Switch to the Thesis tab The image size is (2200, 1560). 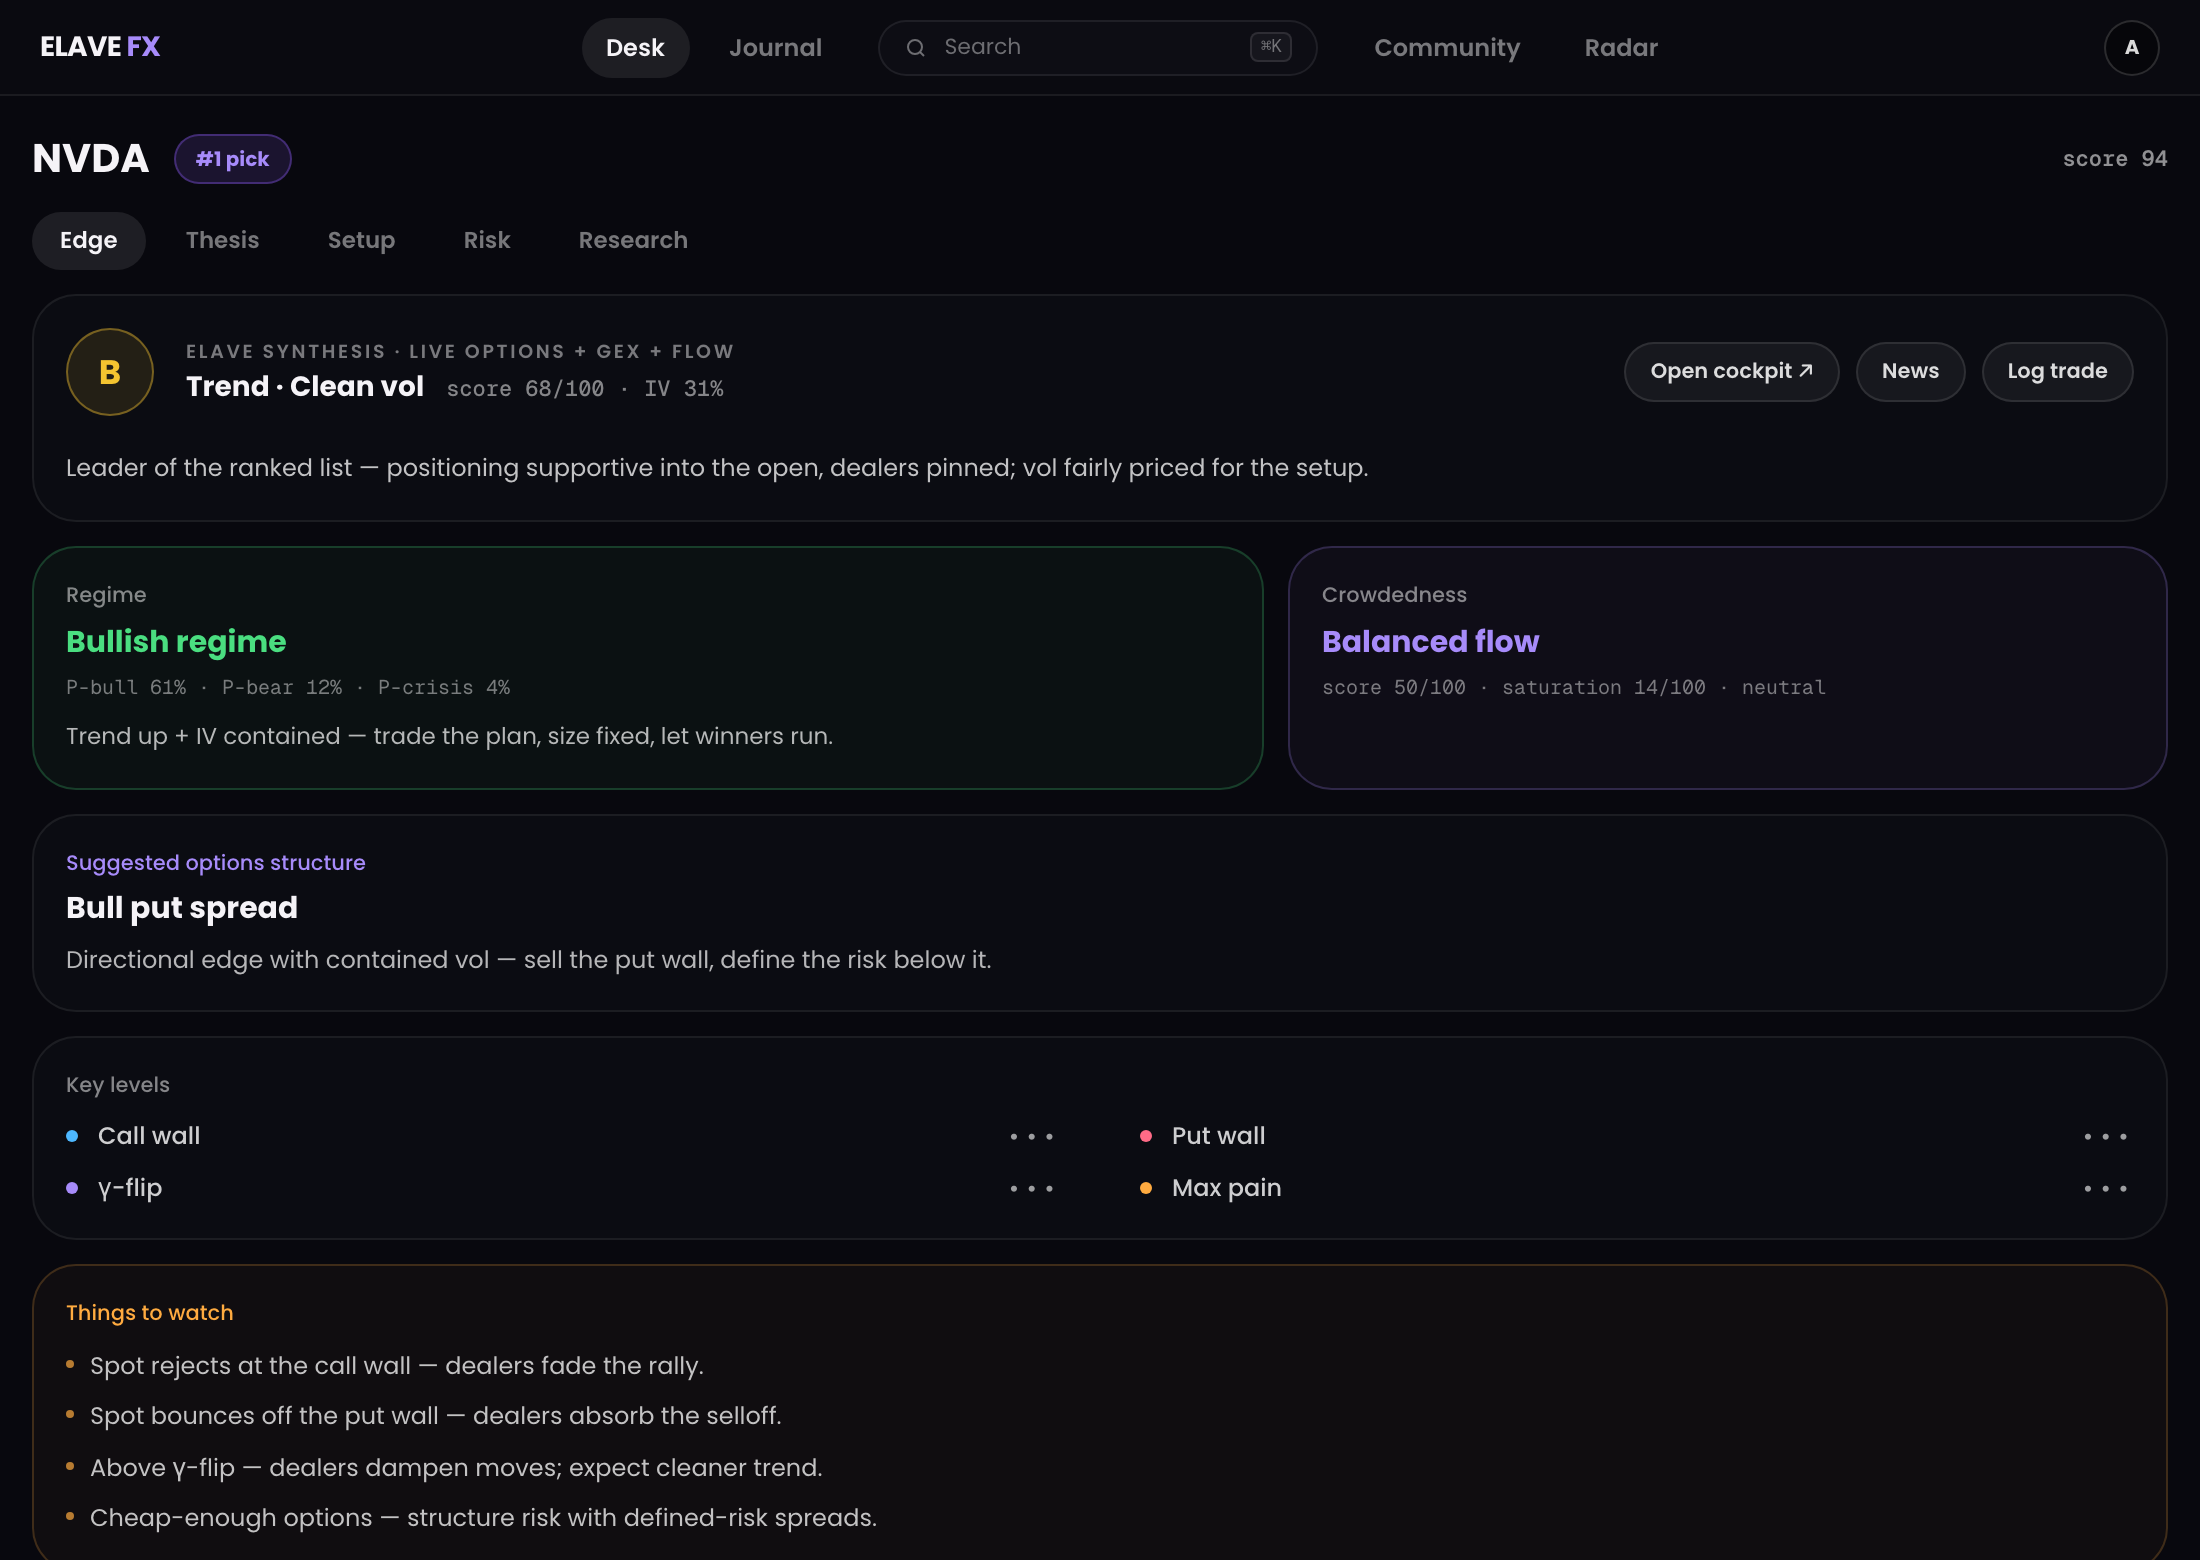pos(222,240)
